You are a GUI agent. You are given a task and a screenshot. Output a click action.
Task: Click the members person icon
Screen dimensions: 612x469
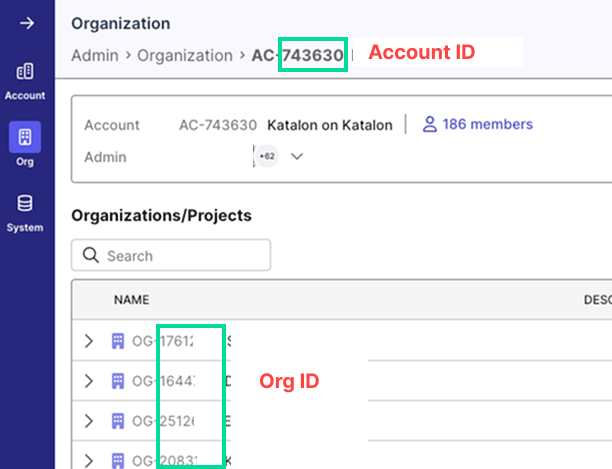click(x=430, y=124)
